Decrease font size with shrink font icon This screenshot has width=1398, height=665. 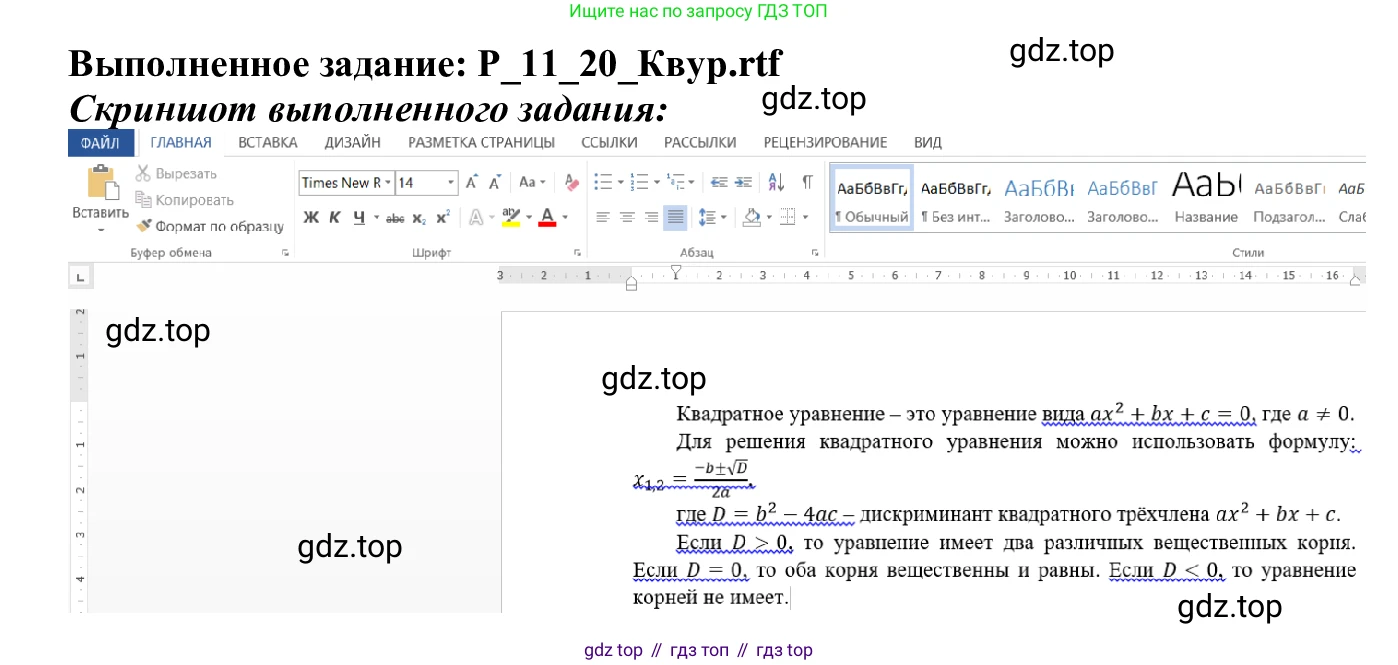[494, 182]
